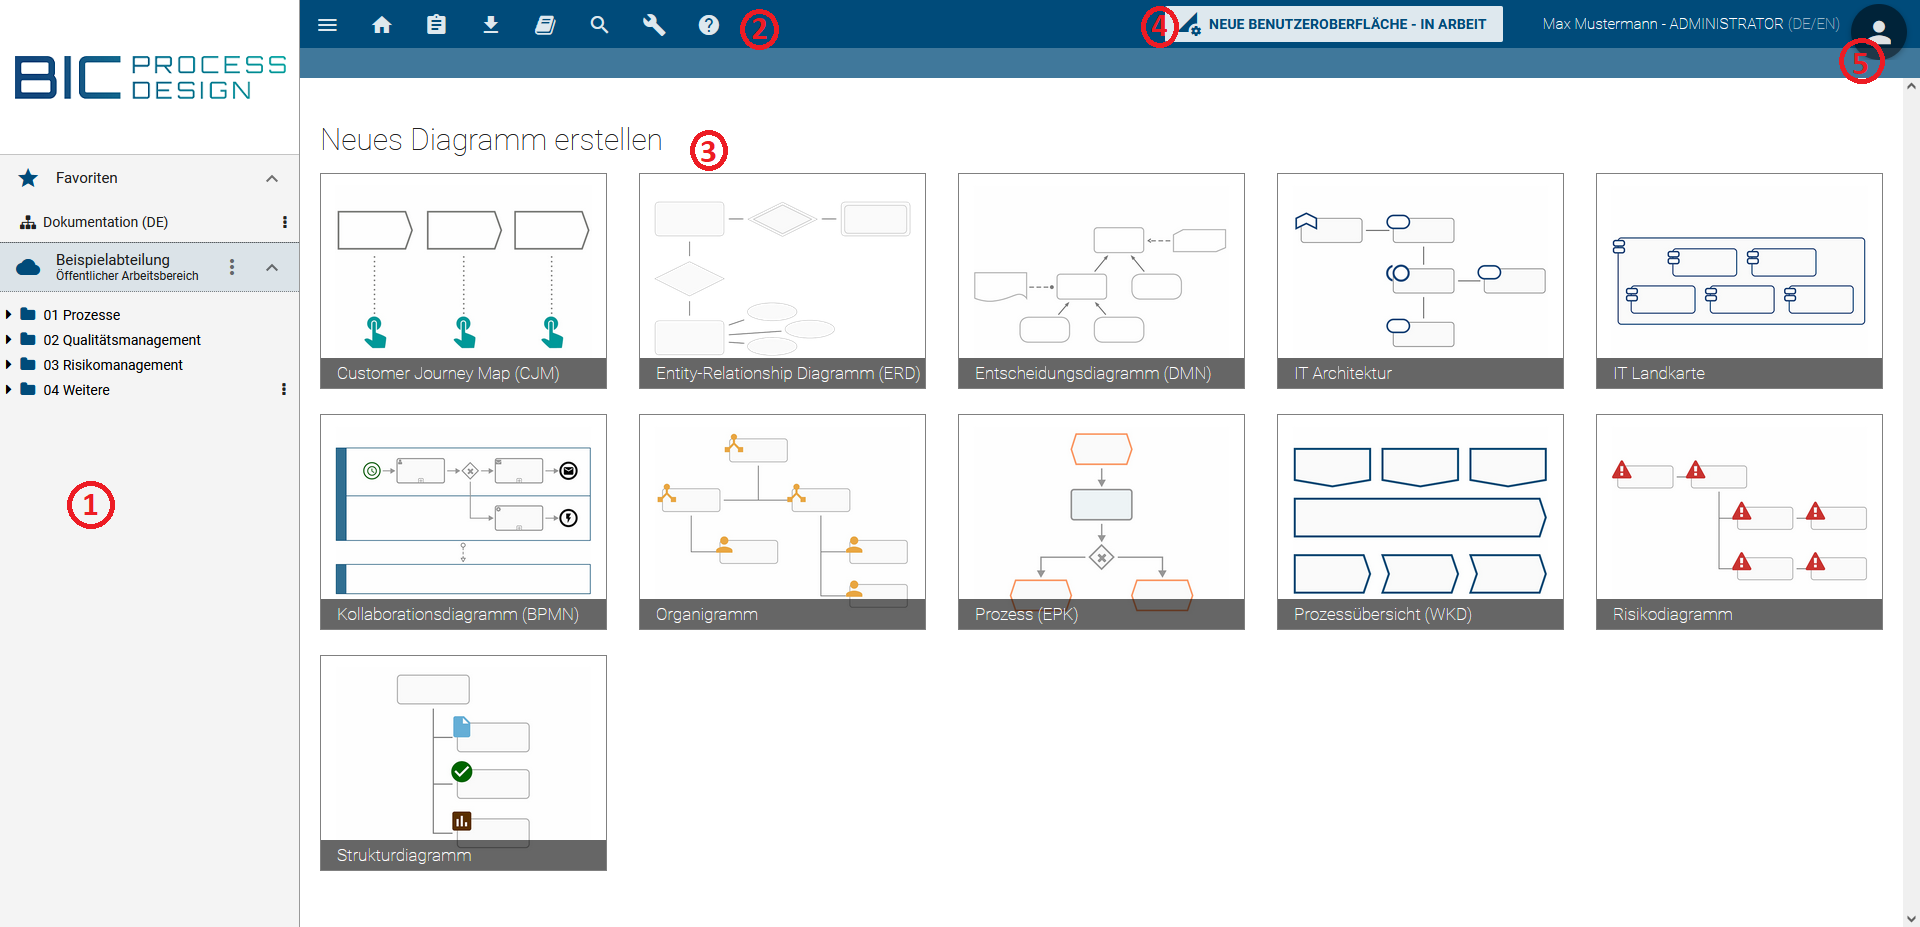The width and height of the screenshot is (1920, 927).
Task: Collapse the Favoriten section
Action: [271, 178]
